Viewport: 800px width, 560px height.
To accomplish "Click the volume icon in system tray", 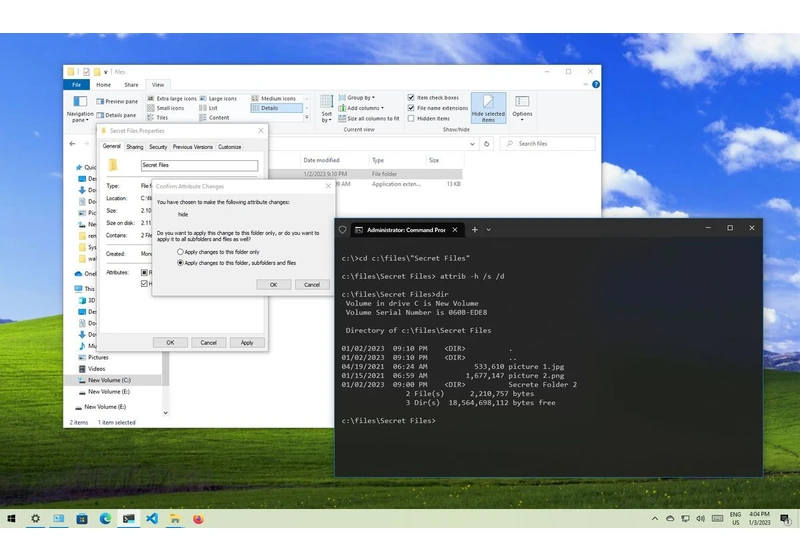I will [x=701, y=519].
